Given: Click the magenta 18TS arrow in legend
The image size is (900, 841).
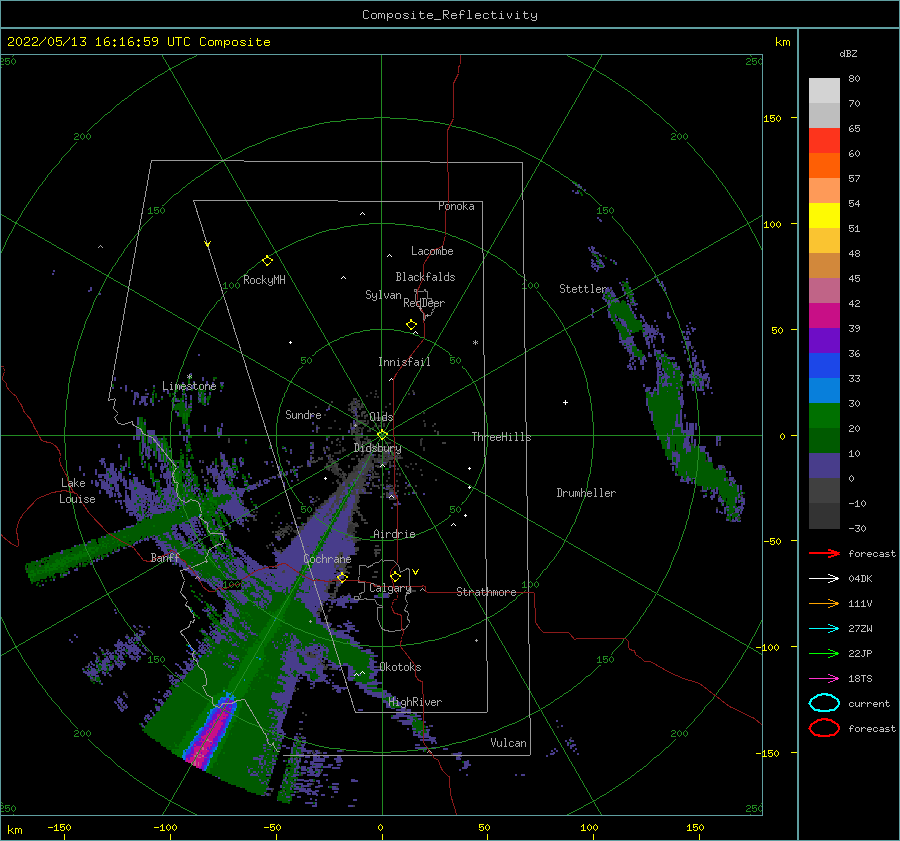Looking at the screenshot, I should click(824, 679).
